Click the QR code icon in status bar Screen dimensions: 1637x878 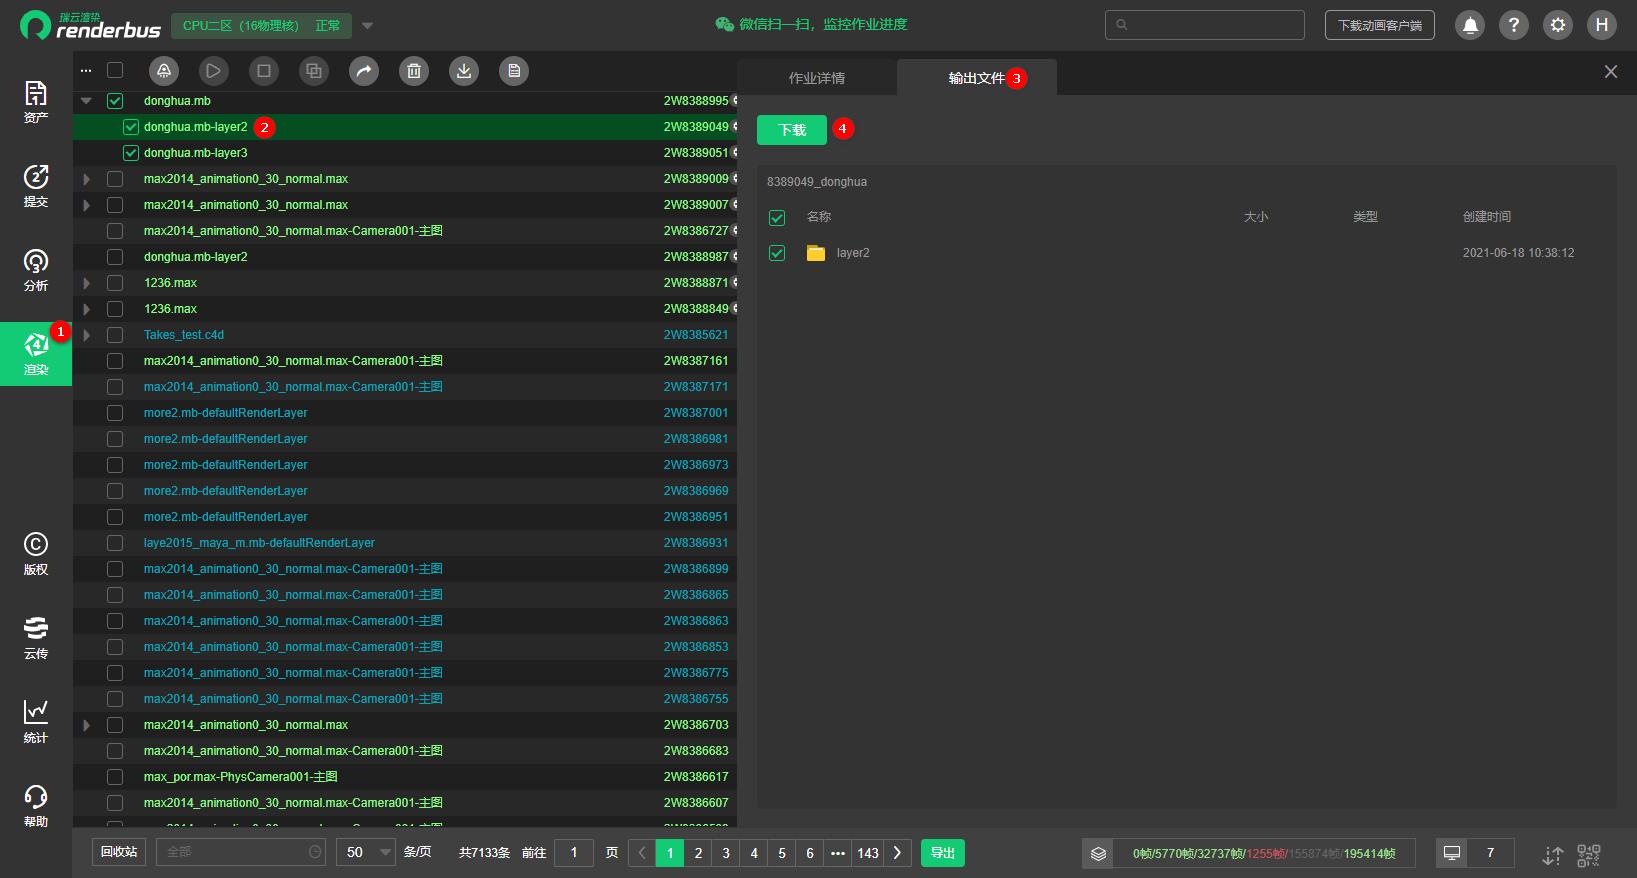pos(1588,854)
